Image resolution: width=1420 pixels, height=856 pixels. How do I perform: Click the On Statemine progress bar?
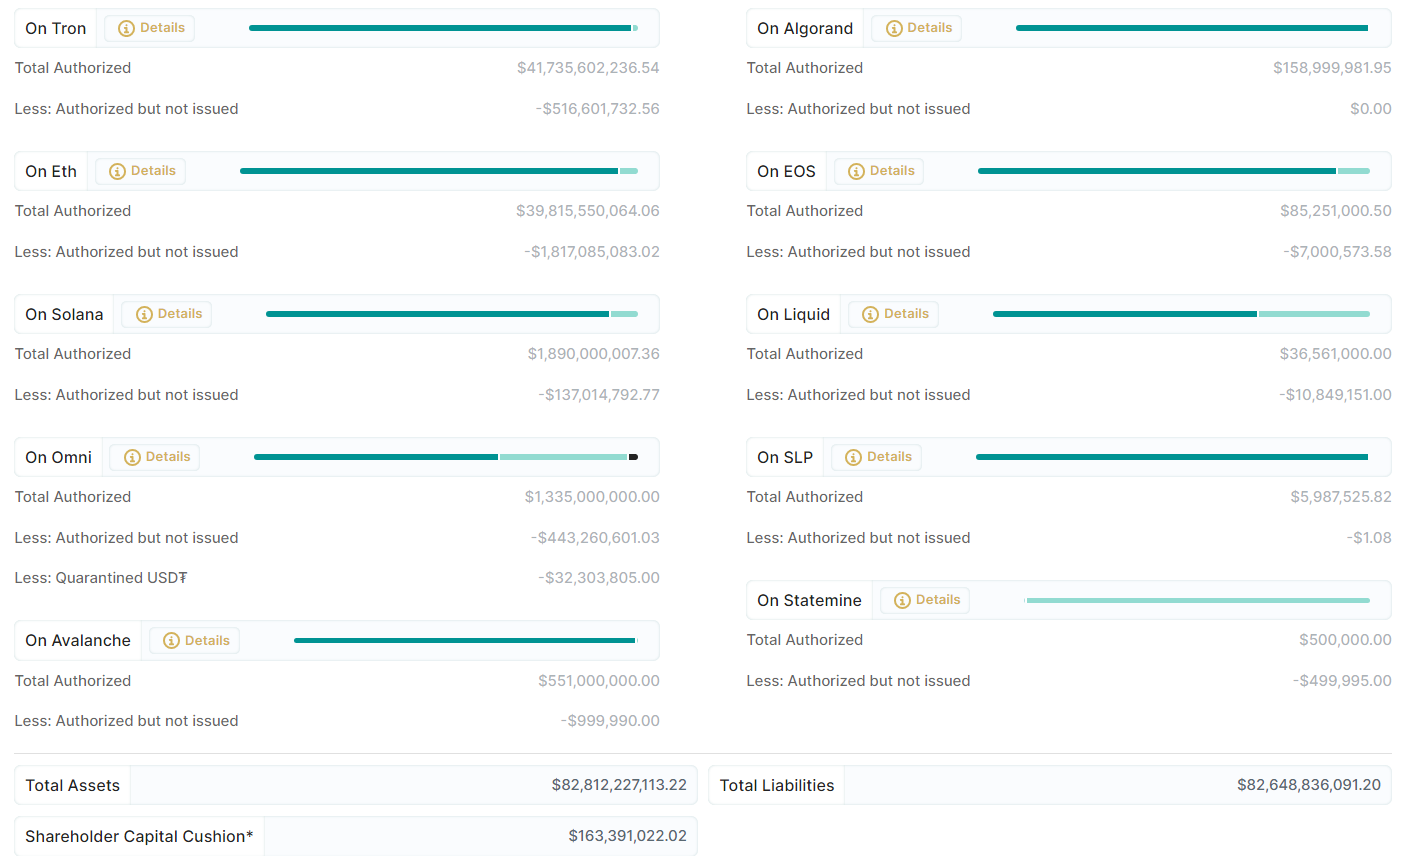(1197, 600)
